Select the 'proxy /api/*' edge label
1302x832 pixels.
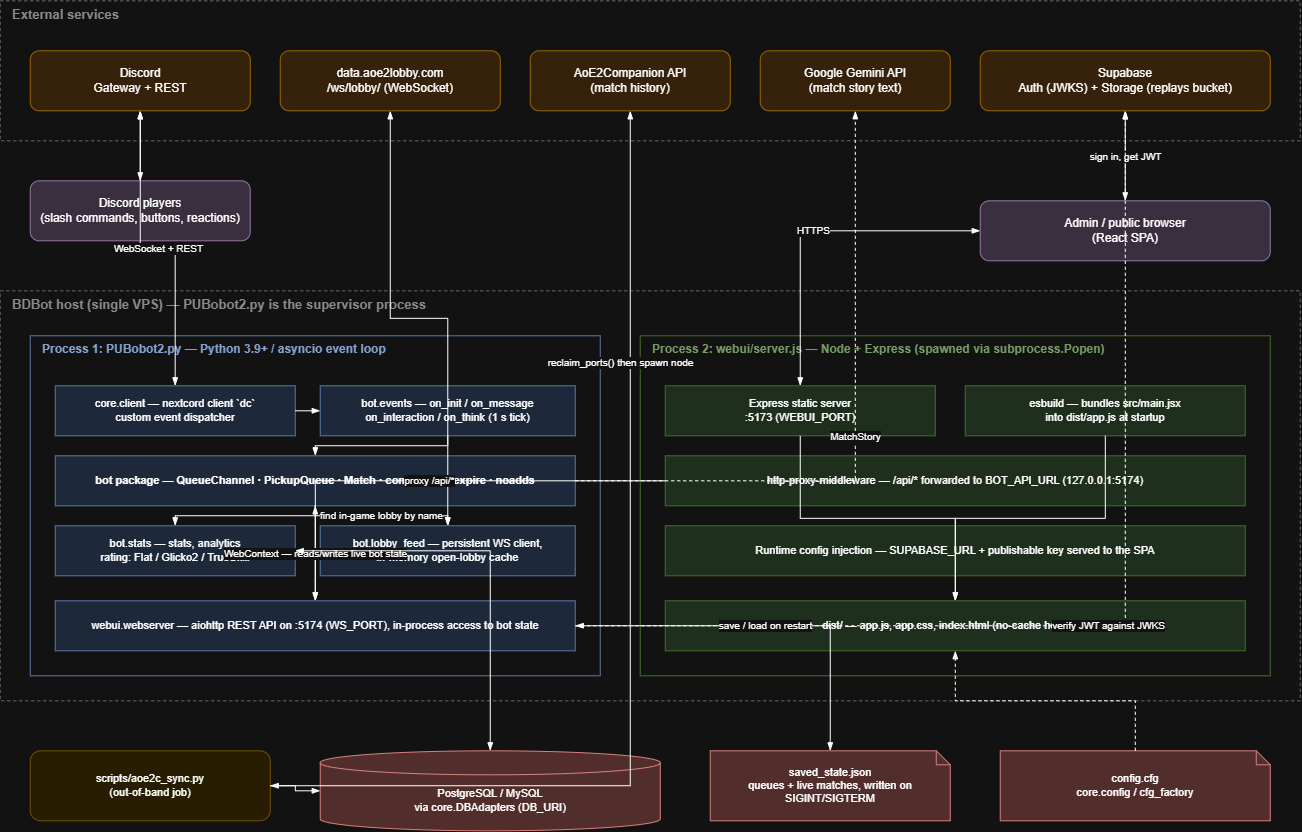pos(429,481)
